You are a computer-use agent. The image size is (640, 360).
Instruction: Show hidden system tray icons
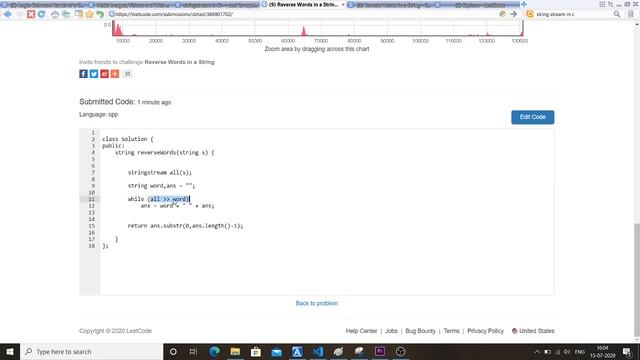(537, 352)
